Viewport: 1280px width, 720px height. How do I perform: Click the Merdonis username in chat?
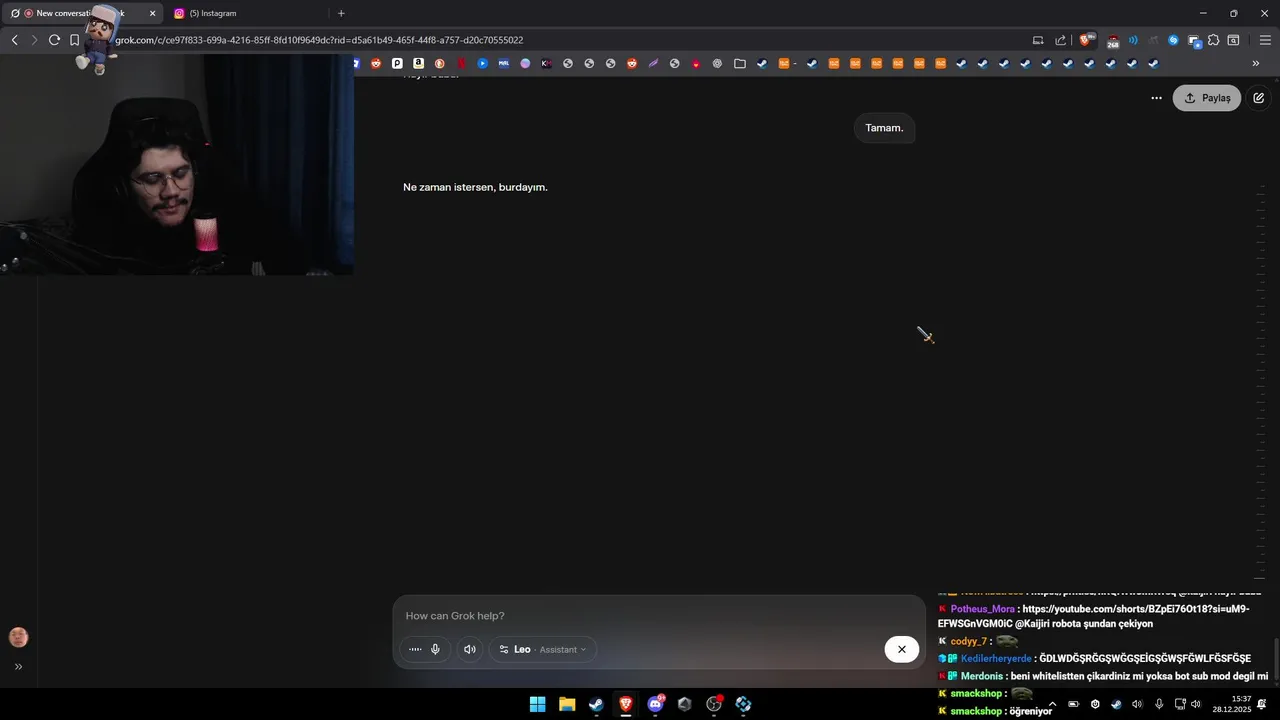pos(982,676)
